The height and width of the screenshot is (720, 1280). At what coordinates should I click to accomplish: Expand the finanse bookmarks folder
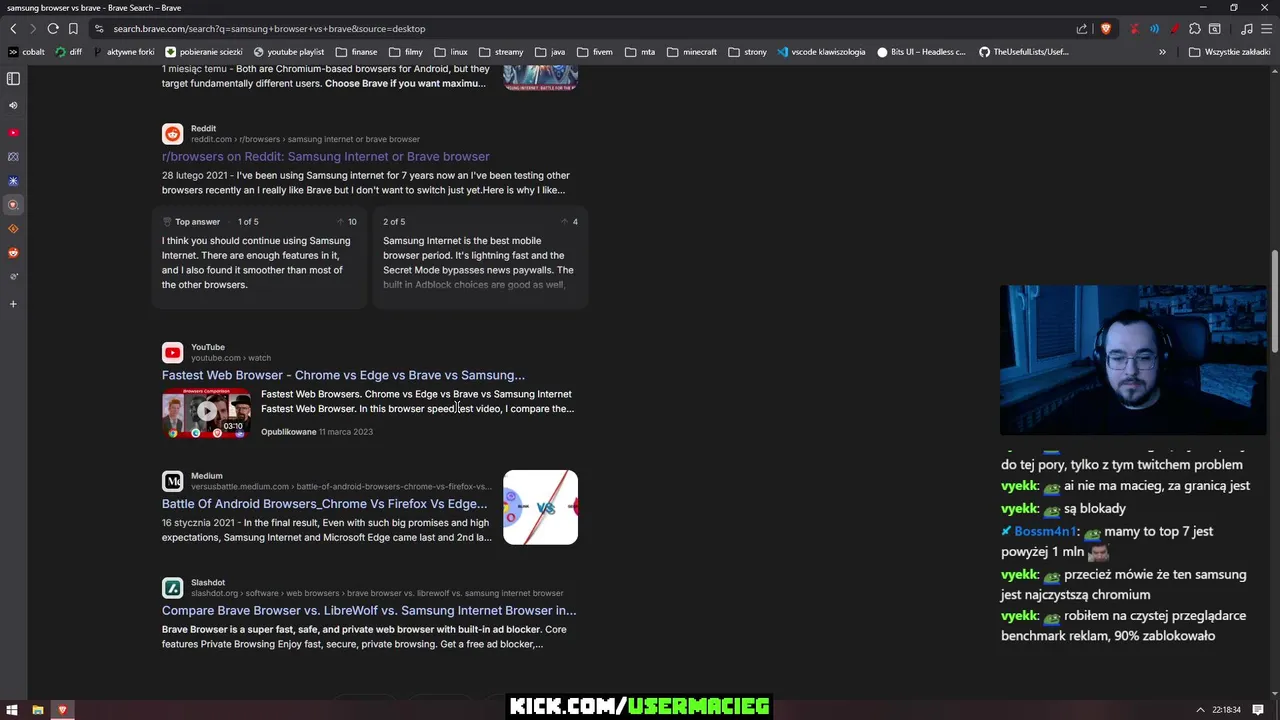[357, 52]
